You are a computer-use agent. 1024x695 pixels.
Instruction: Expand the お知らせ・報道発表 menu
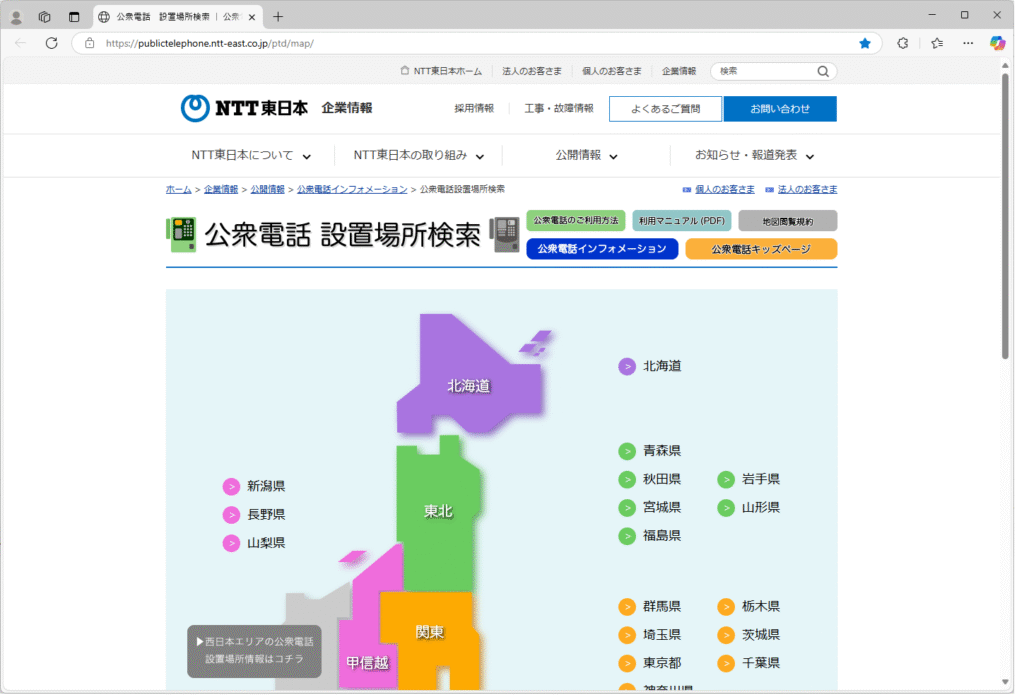[754, 155]
